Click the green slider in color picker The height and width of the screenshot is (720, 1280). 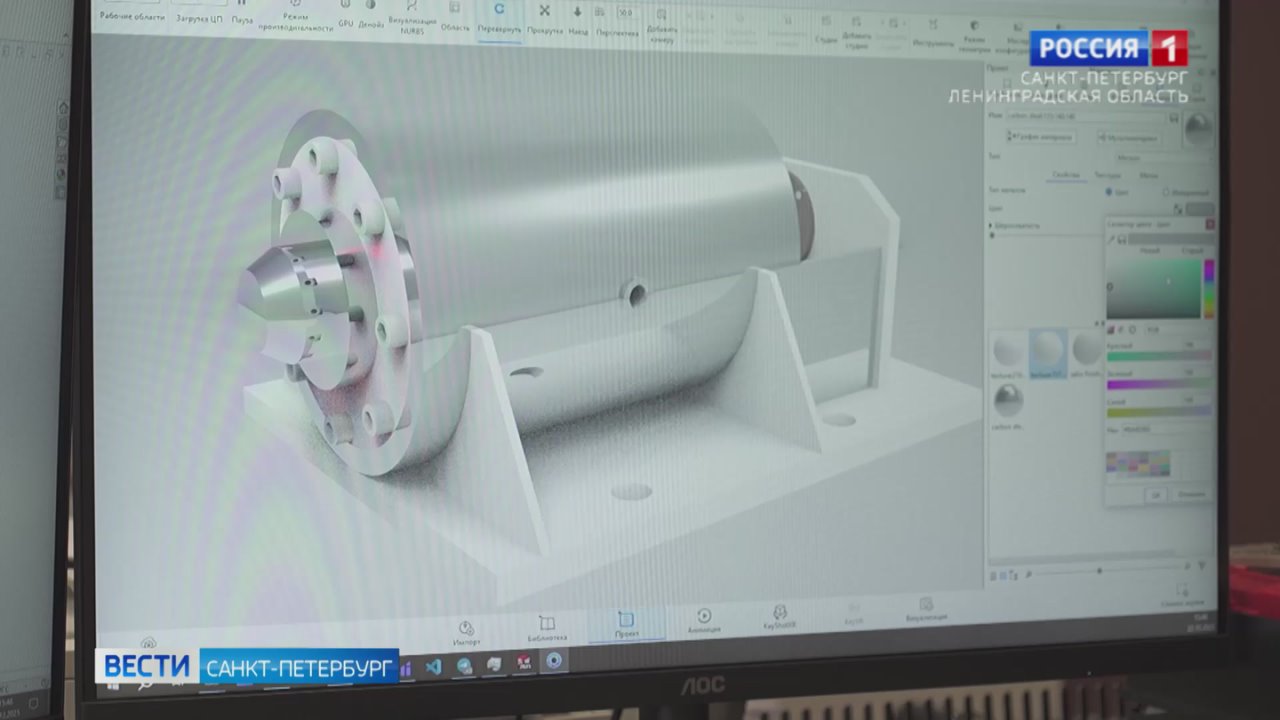point(1159,384)
